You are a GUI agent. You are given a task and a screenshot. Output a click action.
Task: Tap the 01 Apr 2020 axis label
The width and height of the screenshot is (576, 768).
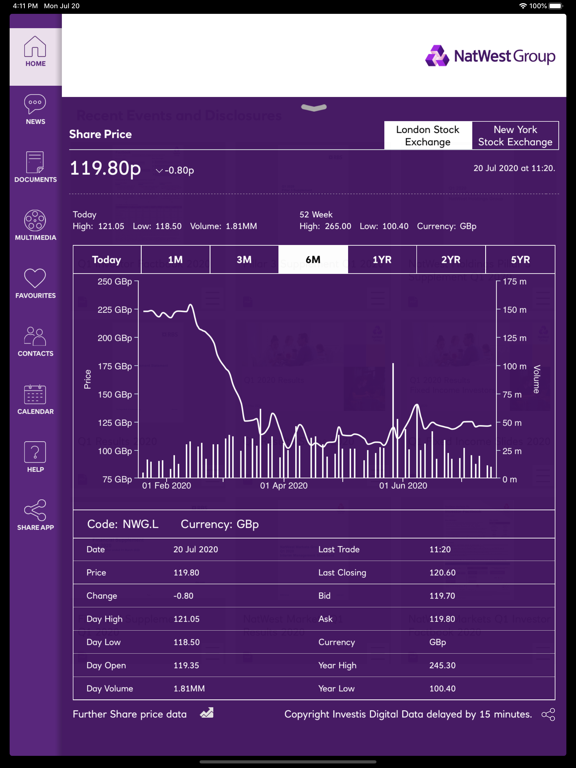tap(284, 485)
